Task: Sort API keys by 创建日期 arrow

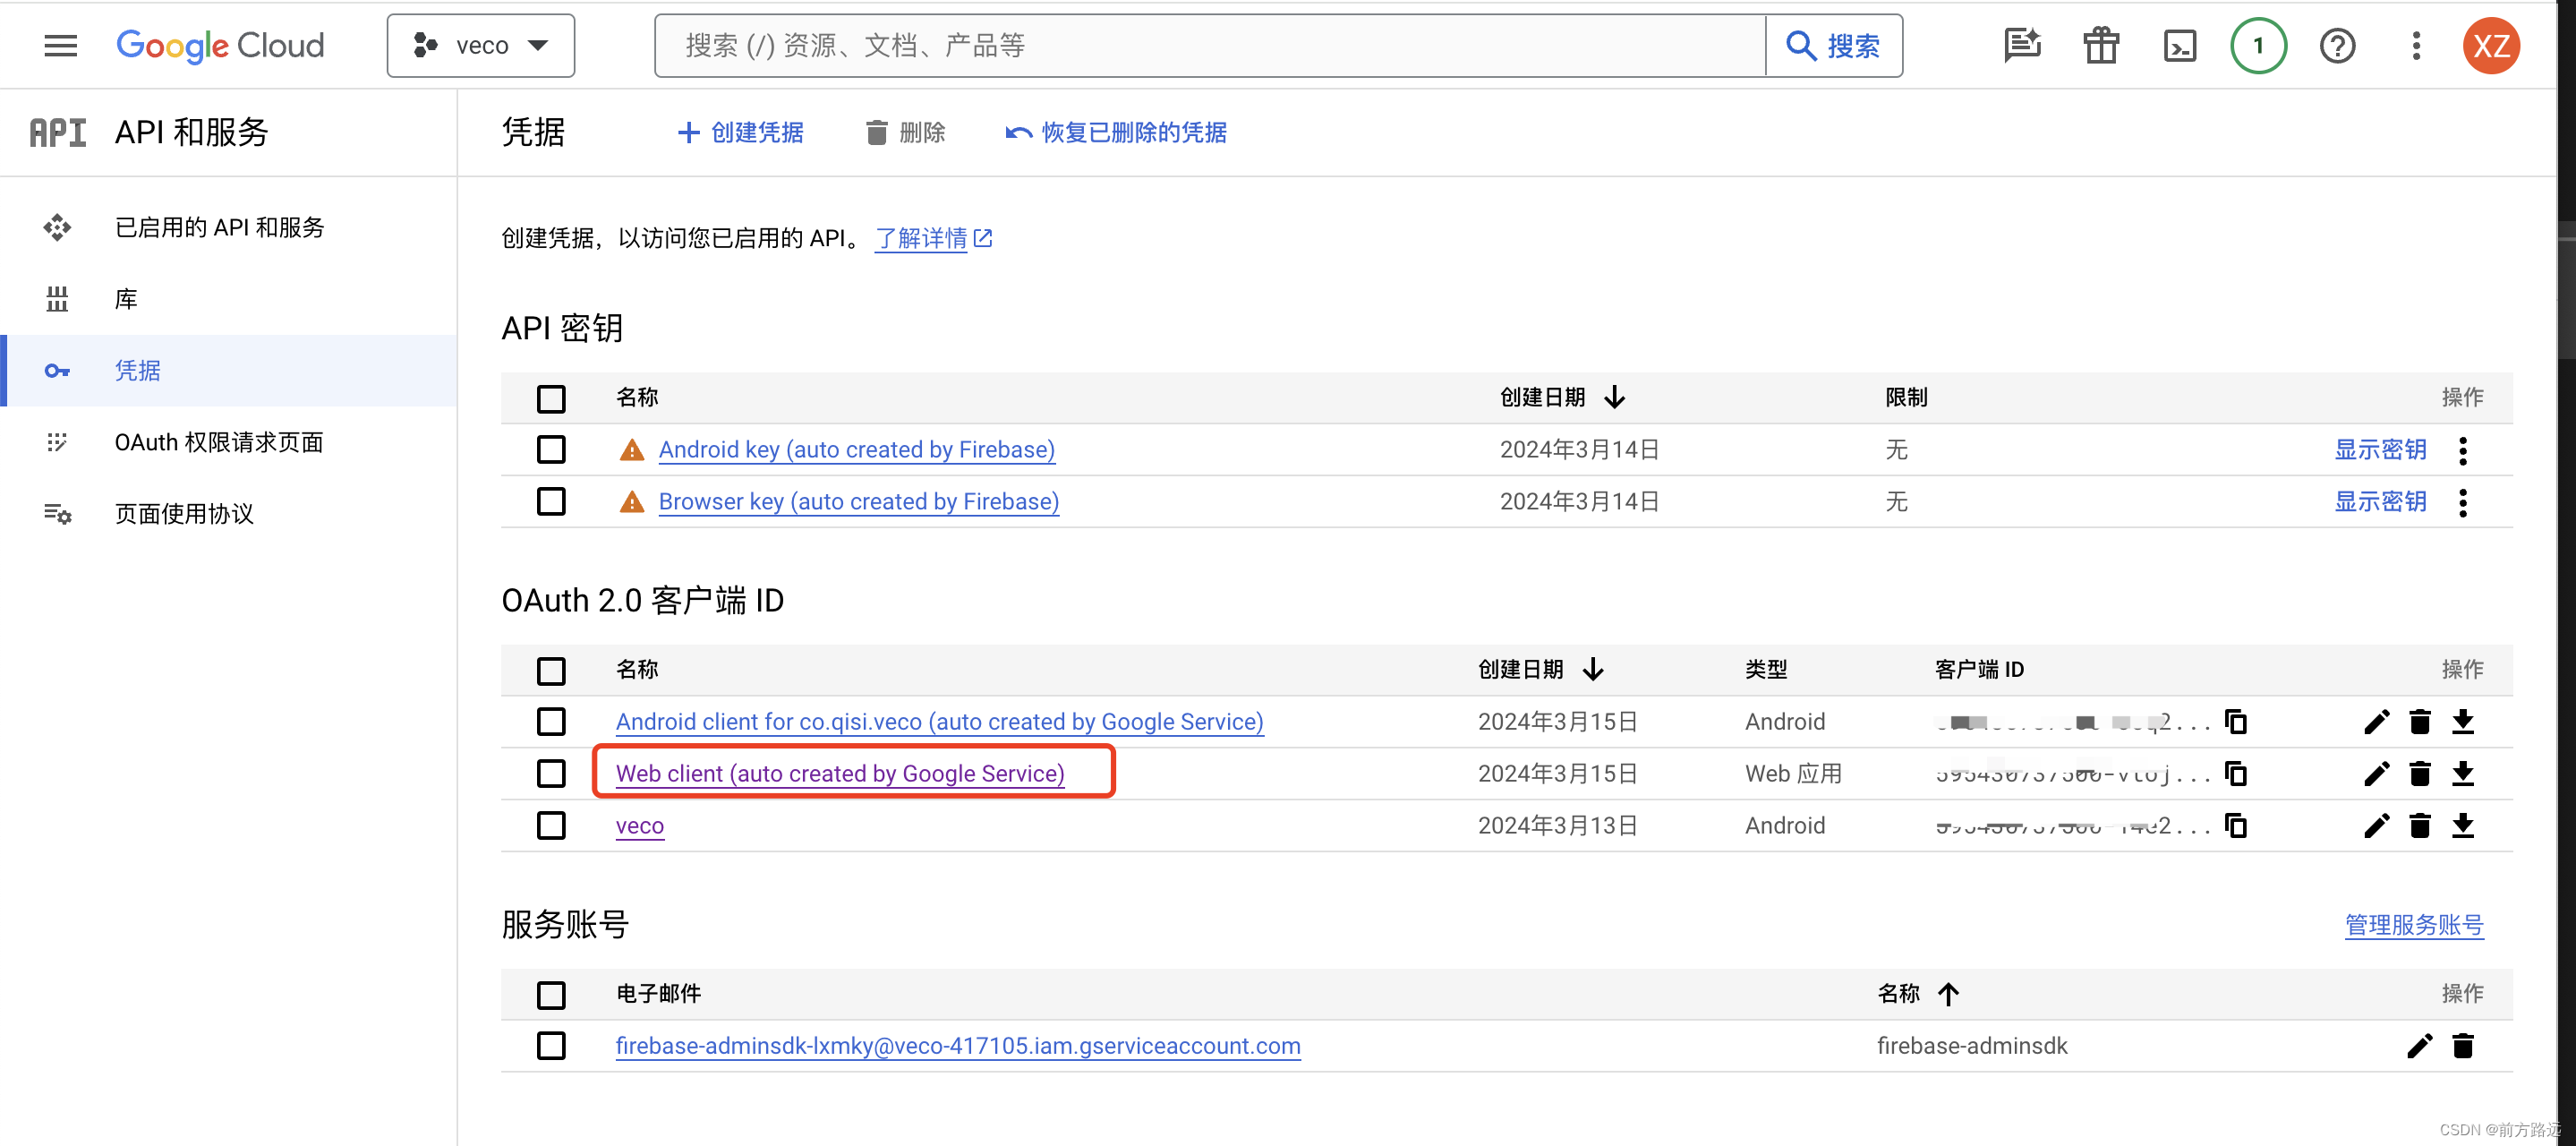Action: 1614,397
